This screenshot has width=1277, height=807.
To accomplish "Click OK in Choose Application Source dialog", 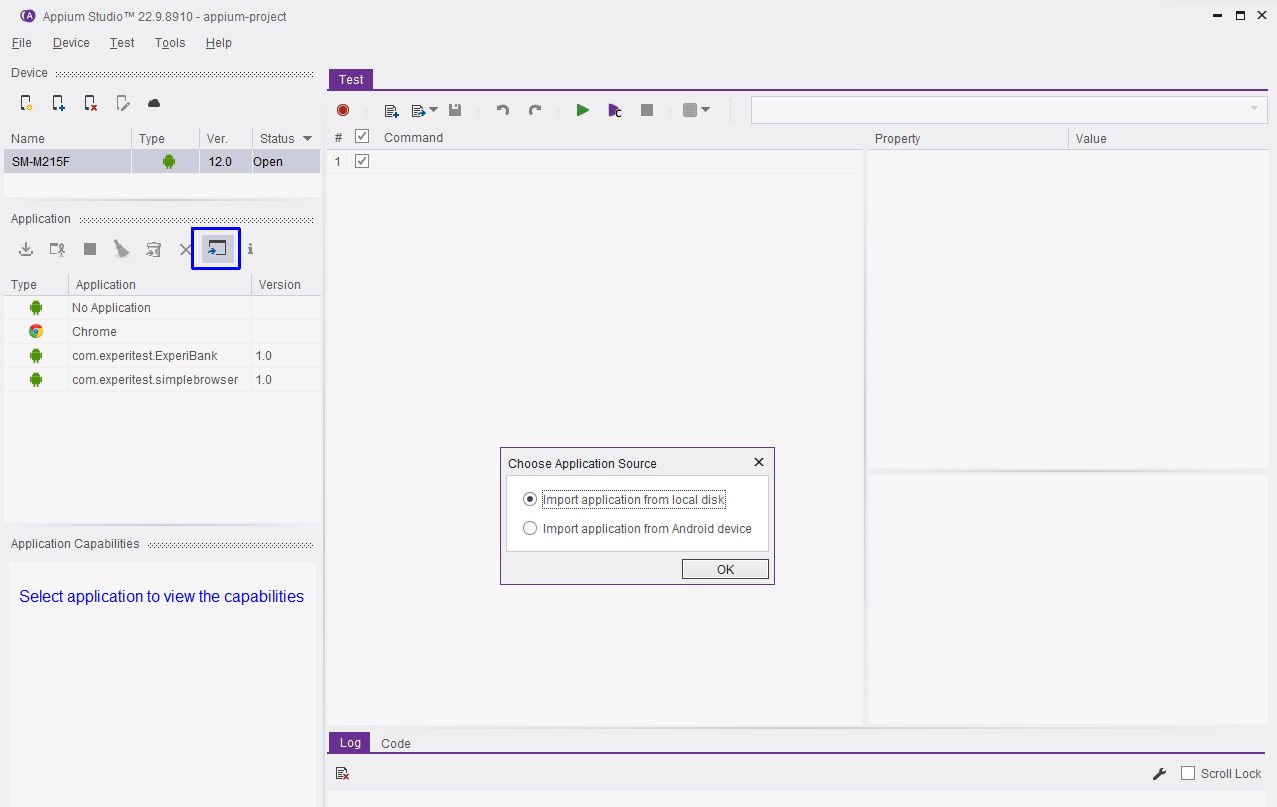I will tap(725, 569).
